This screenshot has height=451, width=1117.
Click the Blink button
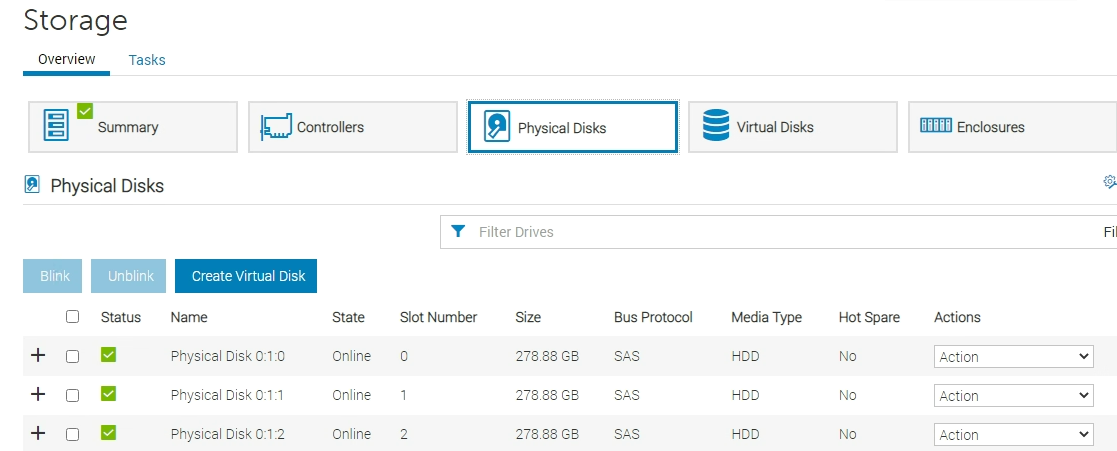[x=53, y=276]
